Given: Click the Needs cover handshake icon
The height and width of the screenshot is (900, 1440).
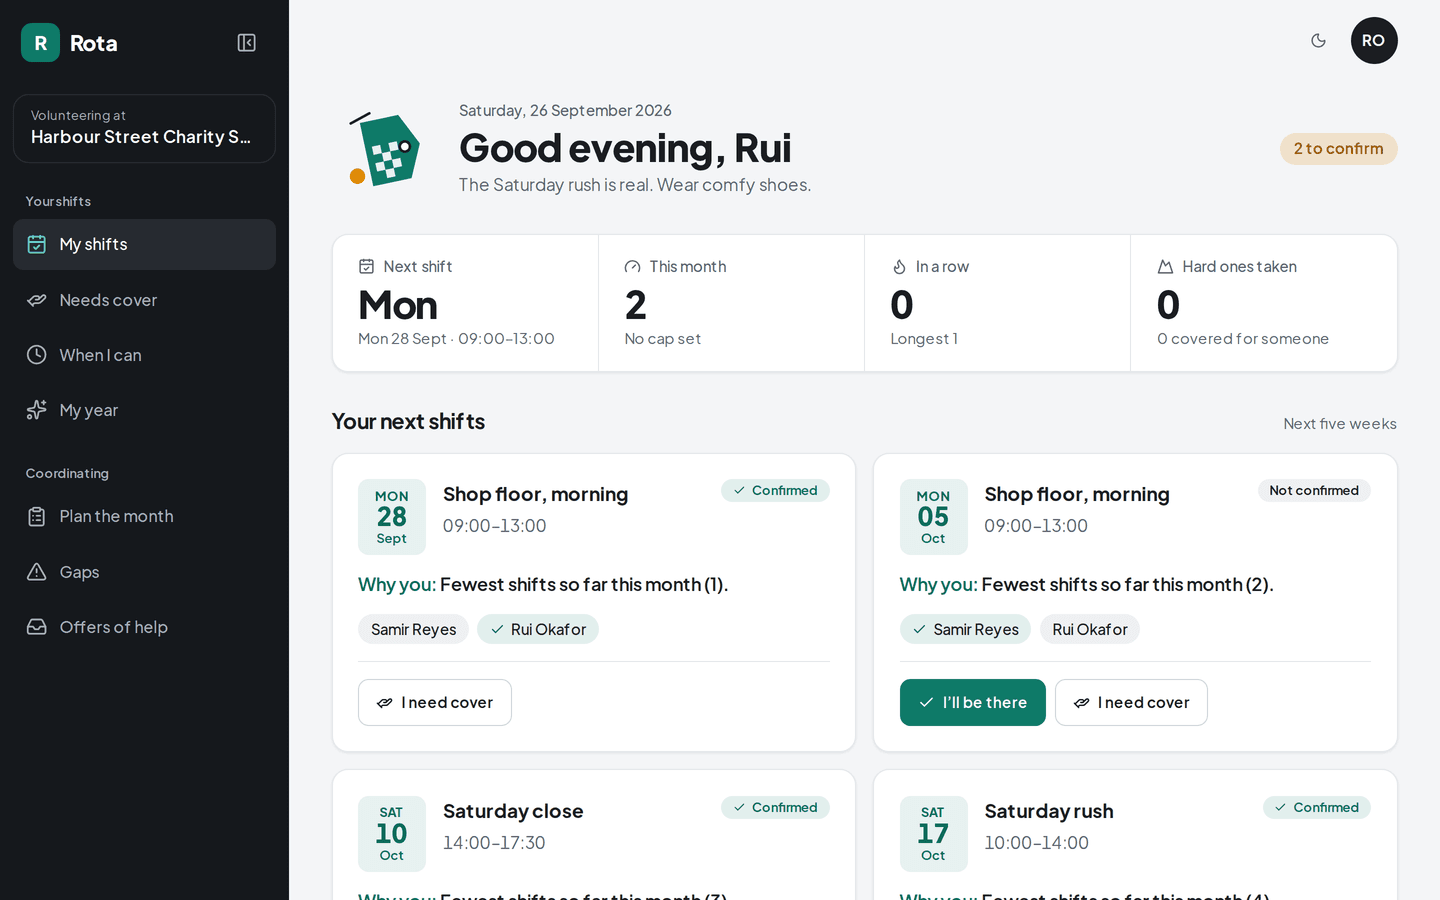Looking at the screenshot, I should [37, 300].
